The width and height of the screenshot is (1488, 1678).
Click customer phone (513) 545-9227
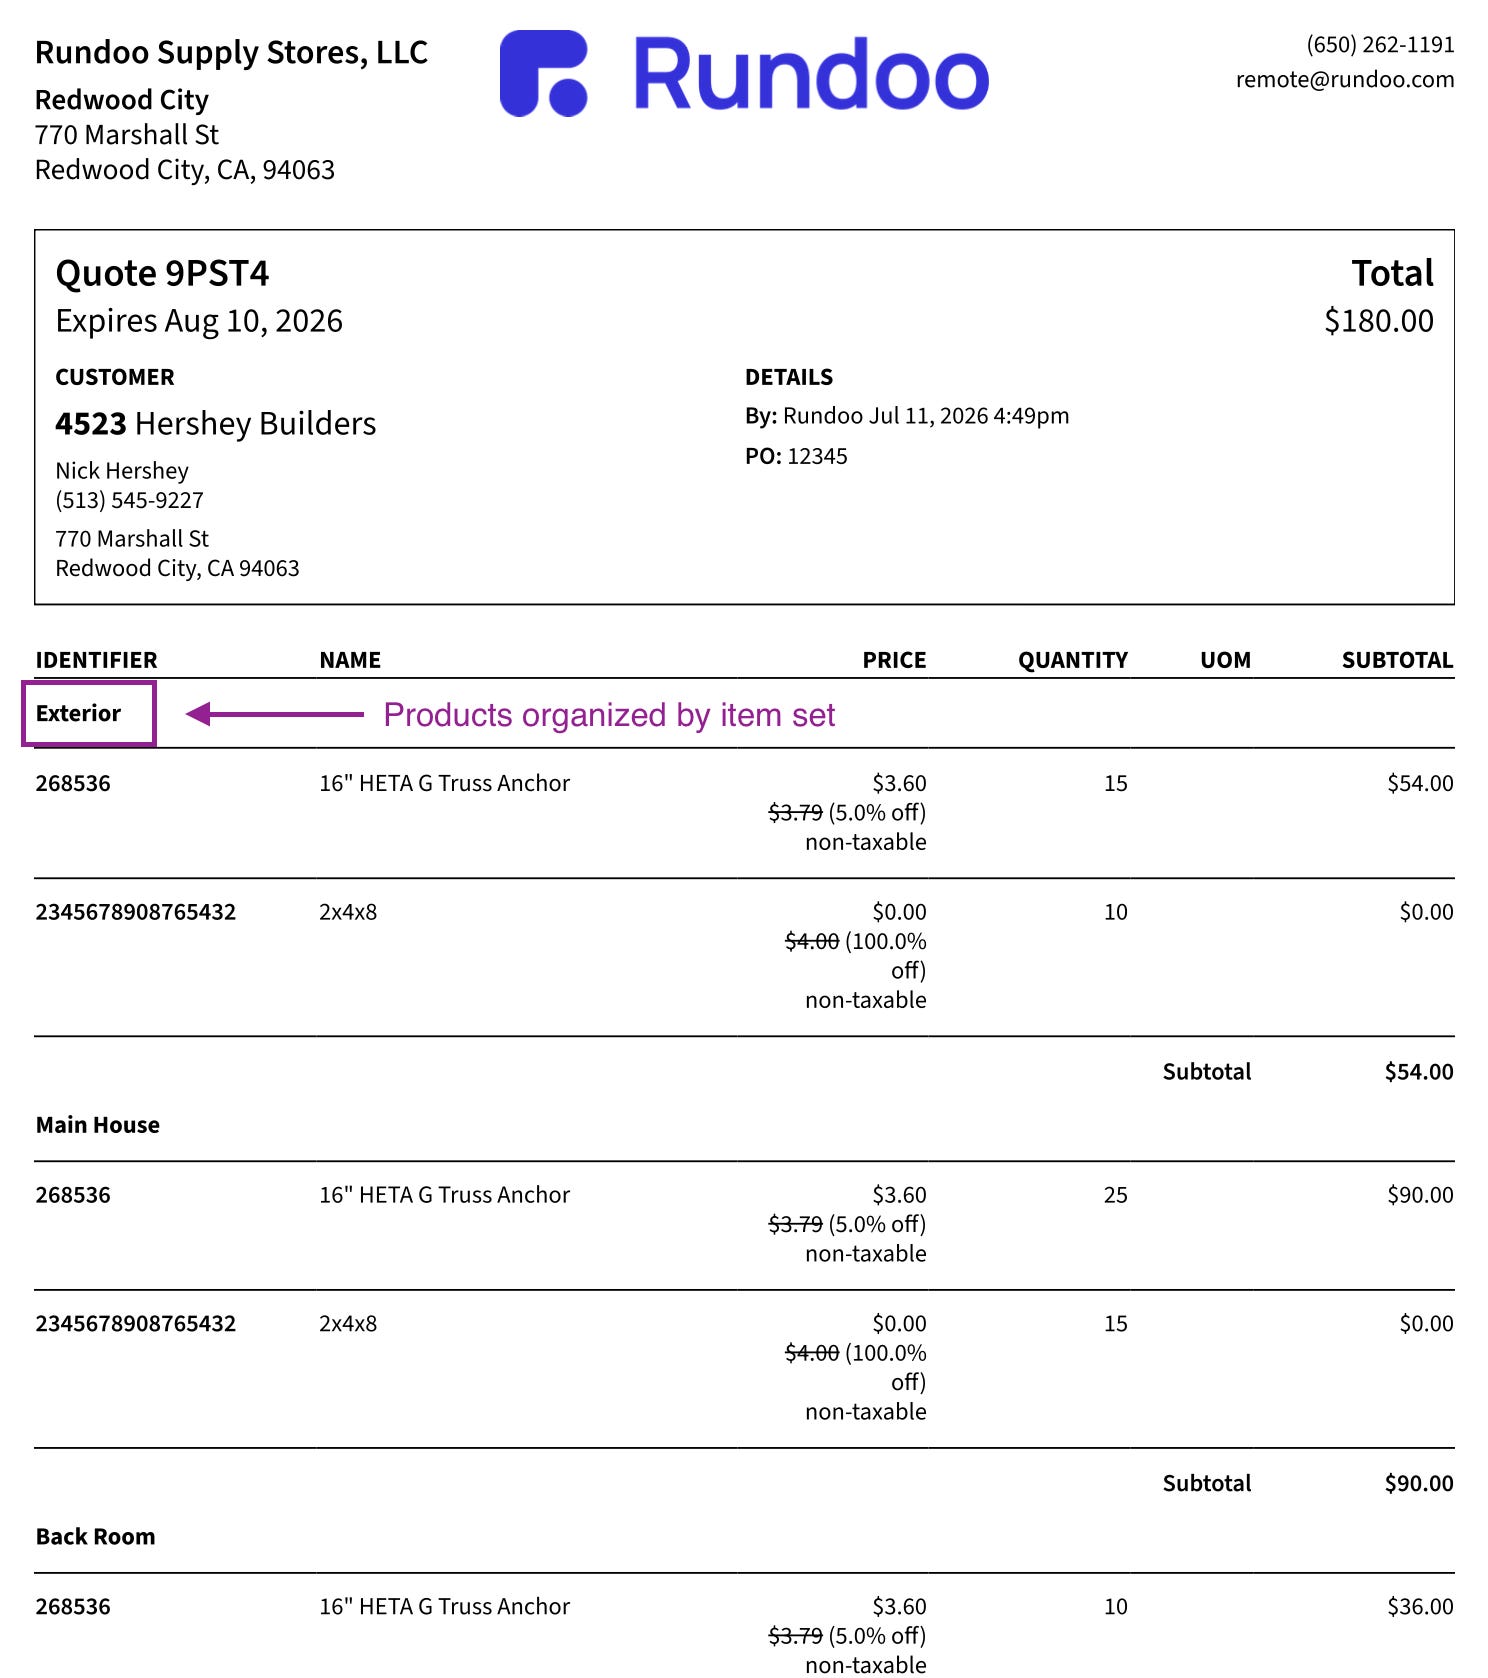(x=130, y=500)
